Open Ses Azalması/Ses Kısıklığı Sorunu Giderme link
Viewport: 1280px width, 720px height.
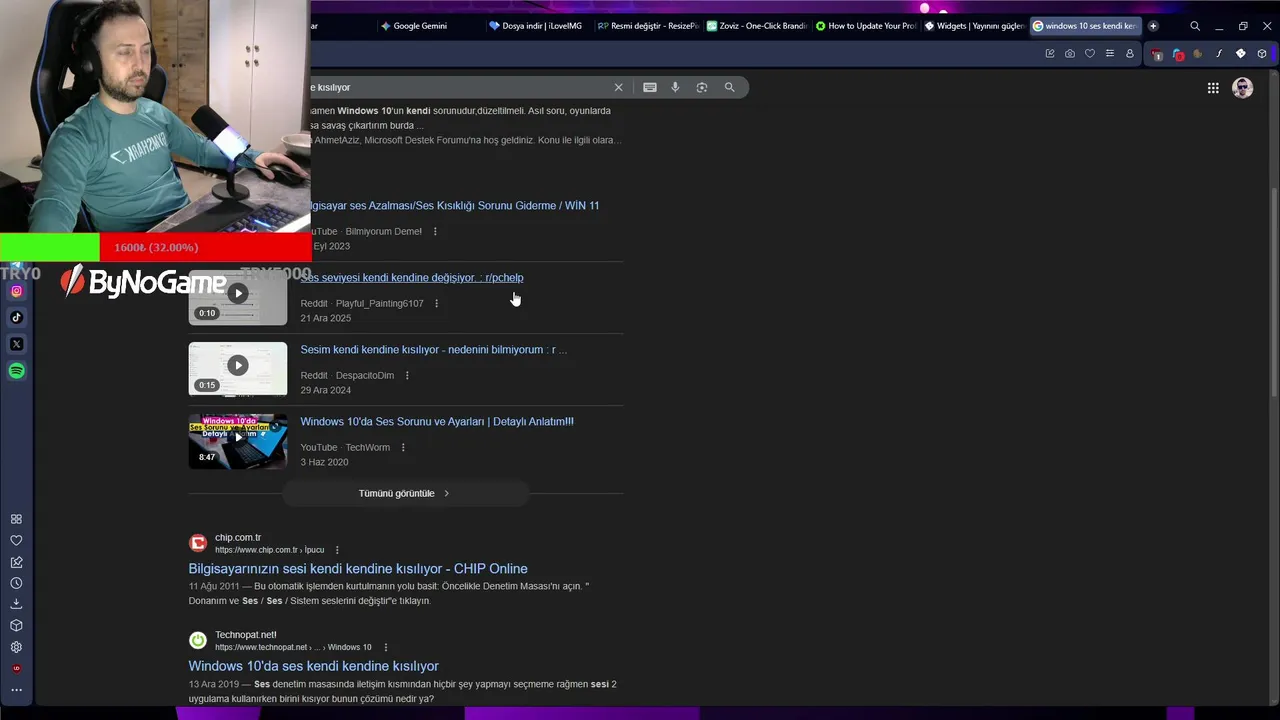point(455,206)
